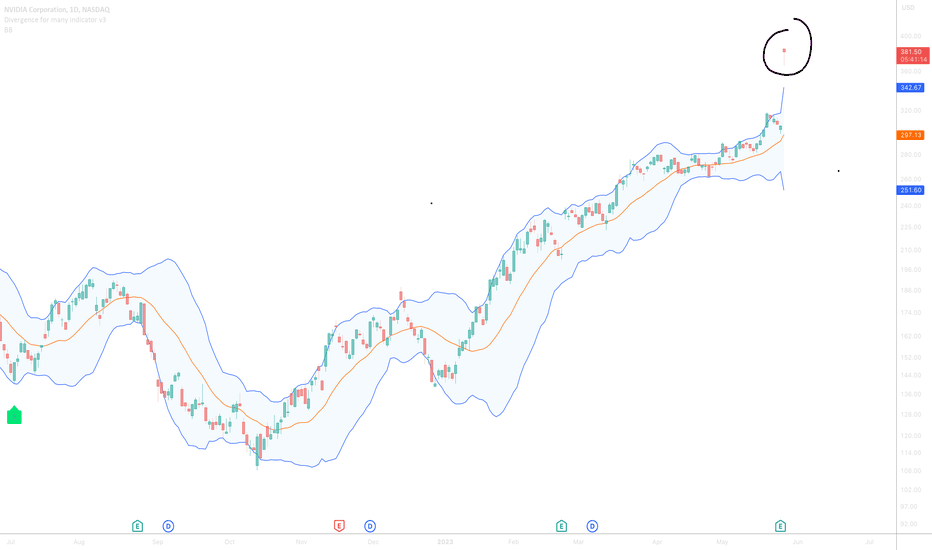932x550 pixels.
Task: Click the 225.00 price axis label
Action: click(x=910, y=227)
